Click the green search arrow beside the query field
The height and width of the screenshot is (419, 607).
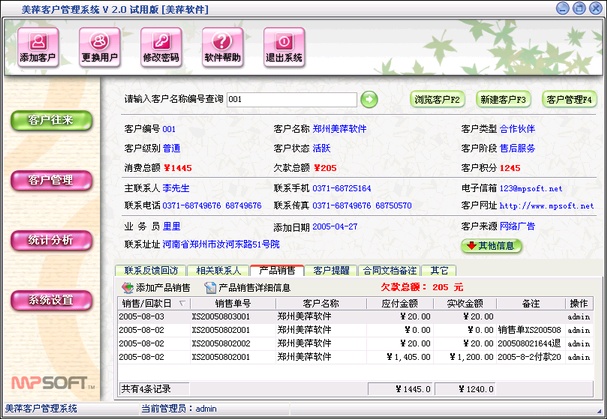coord(369,99)
